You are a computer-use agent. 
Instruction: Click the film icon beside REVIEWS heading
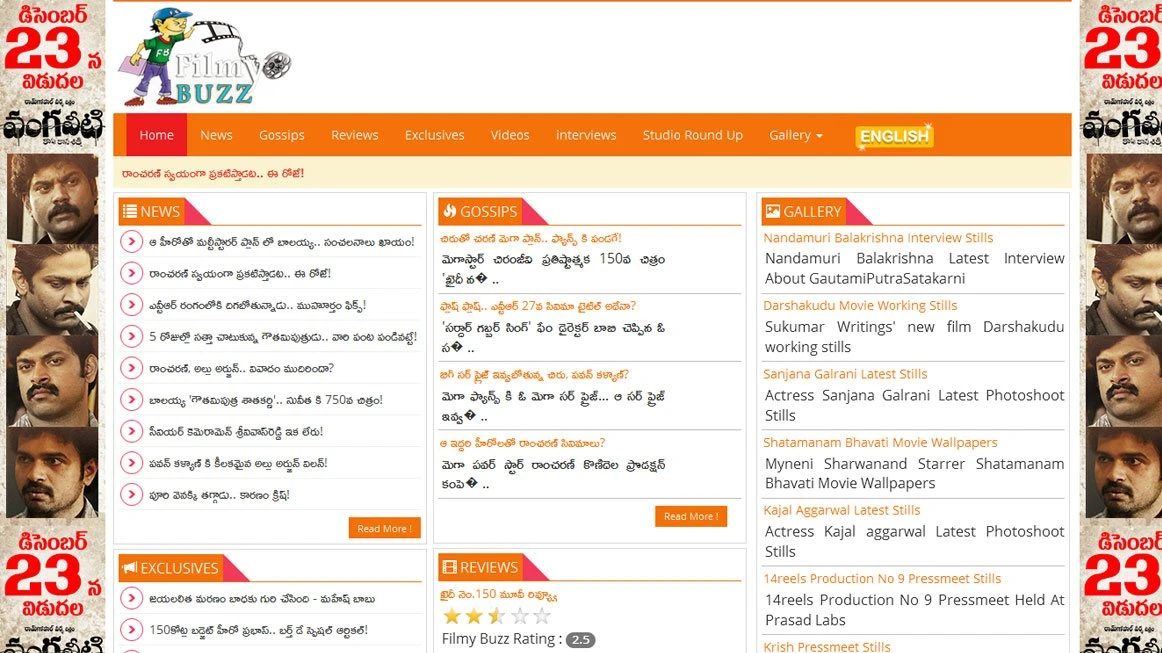(449, 567)
